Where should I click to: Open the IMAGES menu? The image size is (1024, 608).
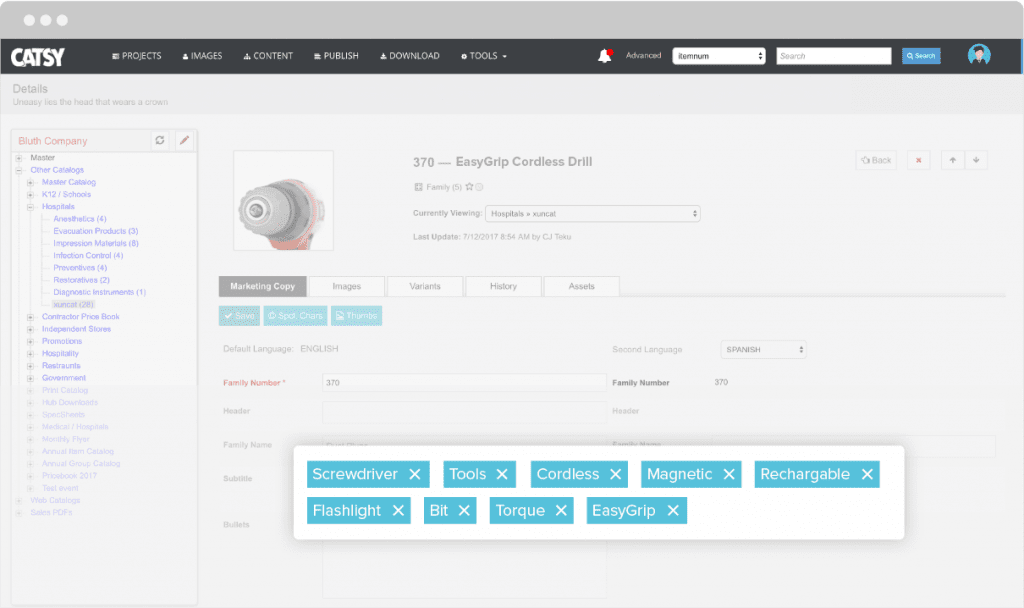click(x=202, y=56)
